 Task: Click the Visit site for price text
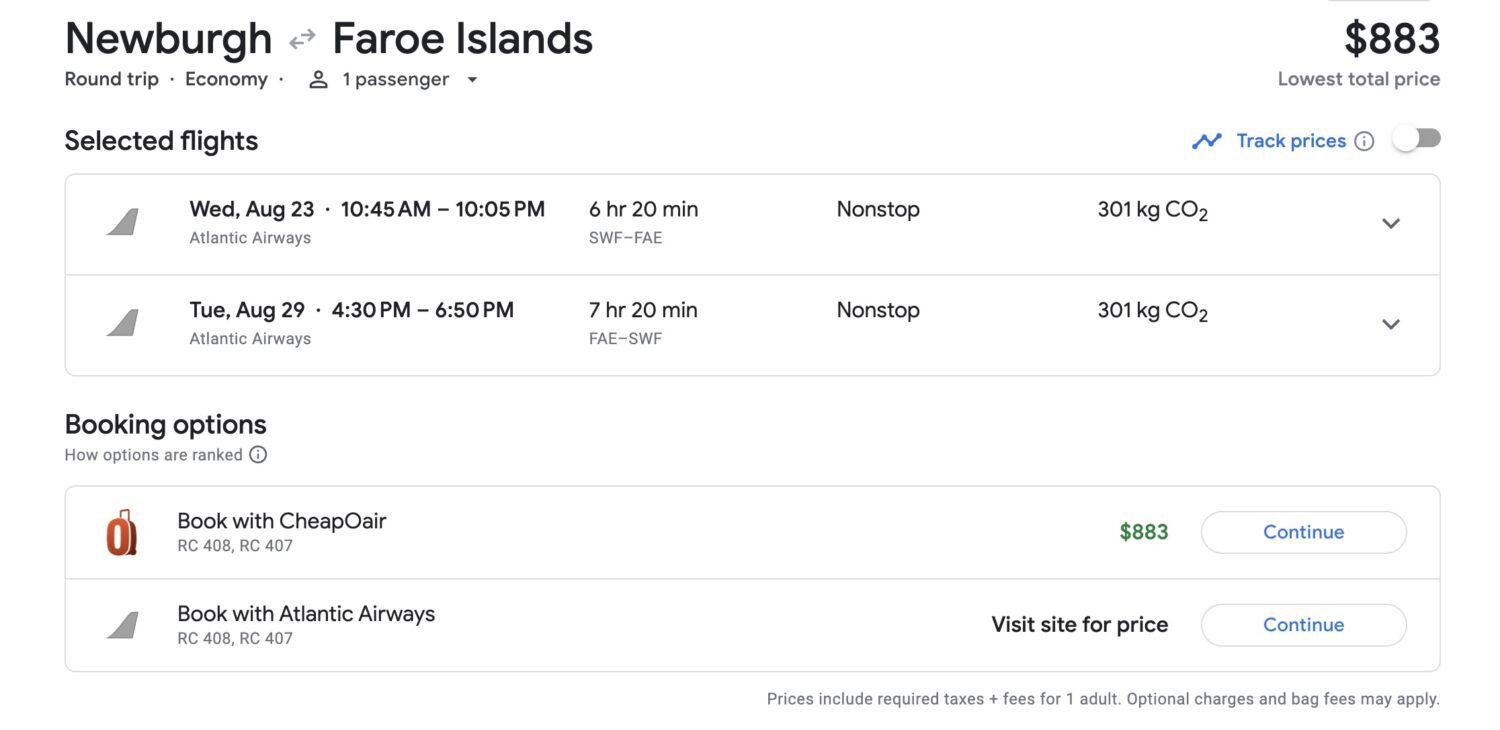[1079, 624]
